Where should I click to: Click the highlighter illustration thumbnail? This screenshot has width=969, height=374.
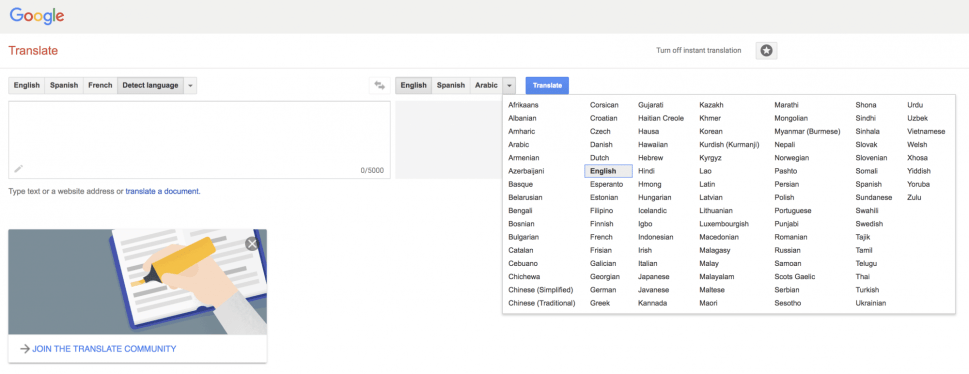click(x=137, y=282)
